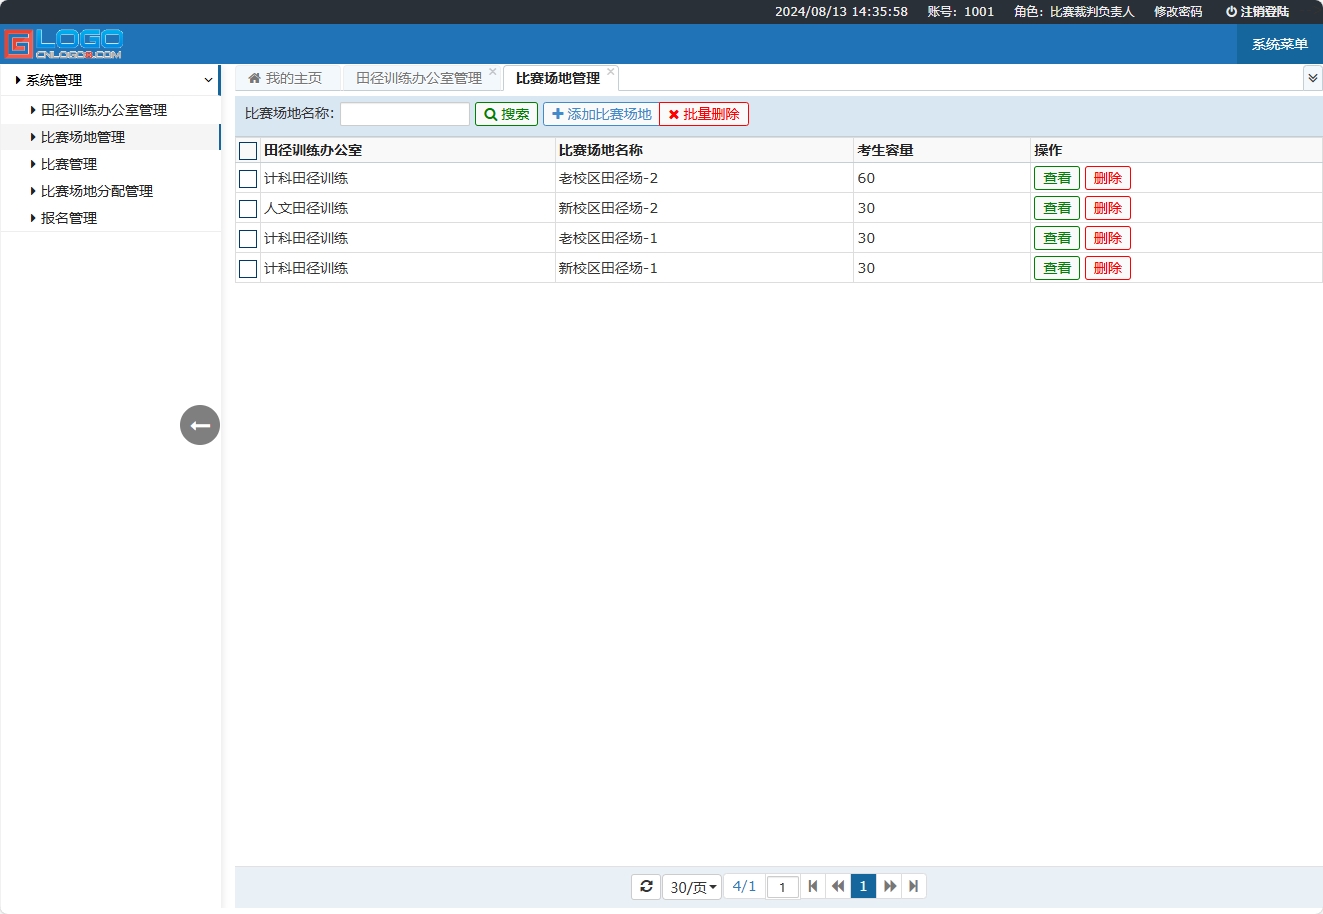Click the previous page double-arrow icon
The image size is (1323, 914).
coord(838,886)
